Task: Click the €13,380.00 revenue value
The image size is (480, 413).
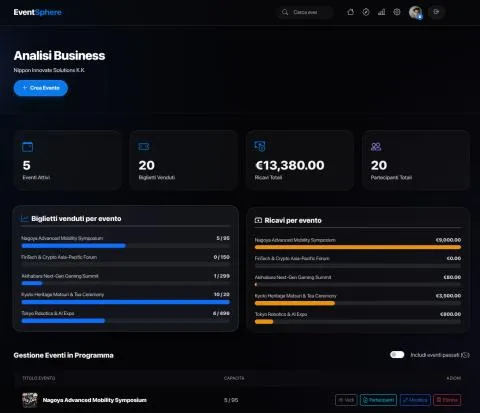Action: tap(290, 165)
